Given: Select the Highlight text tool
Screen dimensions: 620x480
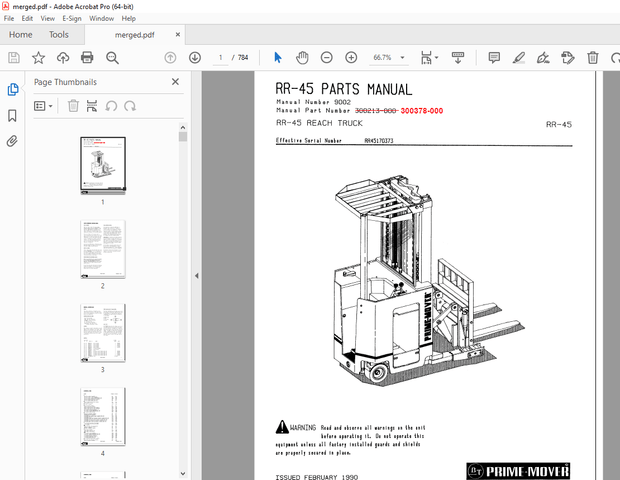Looking at the screenshot, I should pyautogui.click(x=519, y=58).
